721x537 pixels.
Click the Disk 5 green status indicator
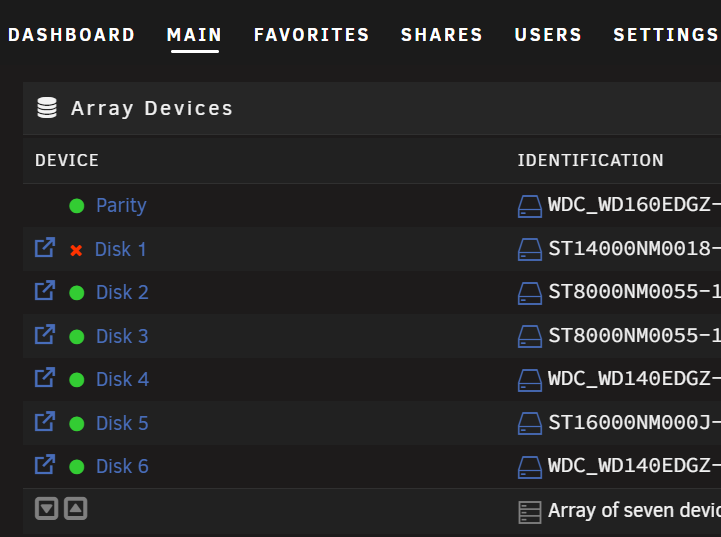coord(77,423)
